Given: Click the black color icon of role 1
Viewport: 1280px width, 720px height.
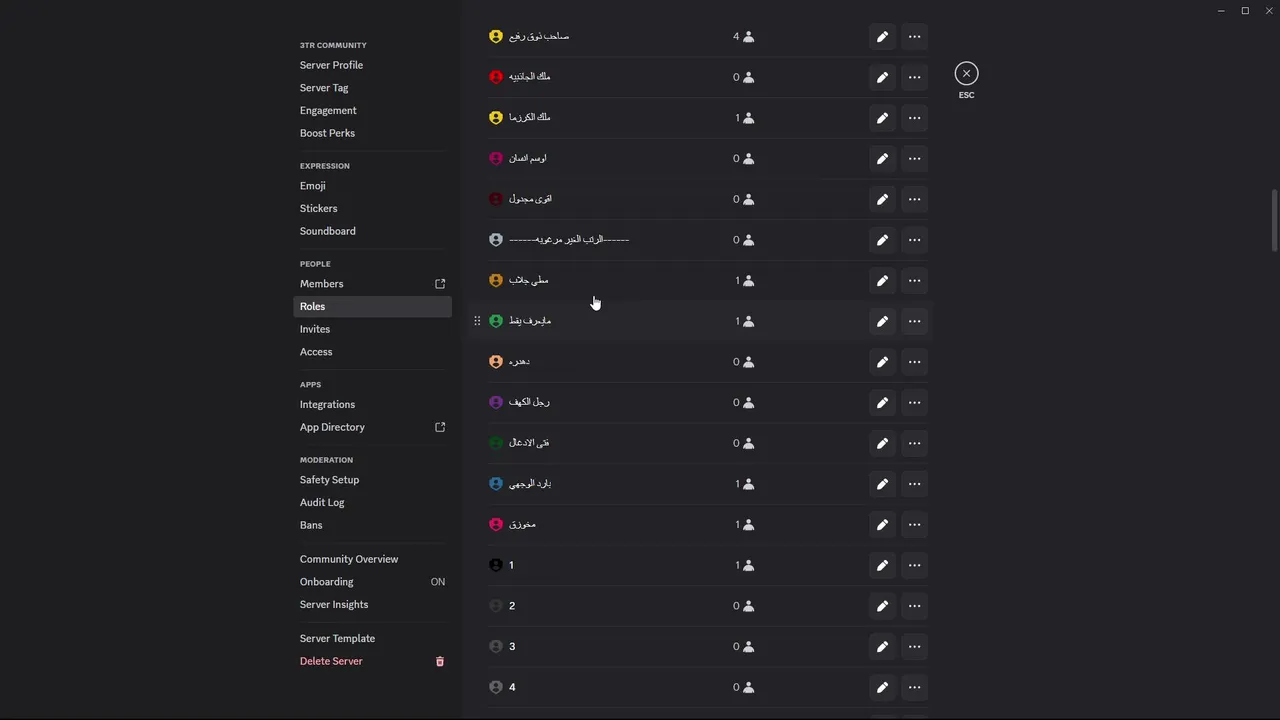Looking at the screenshot, I should [x=495, y=565].
